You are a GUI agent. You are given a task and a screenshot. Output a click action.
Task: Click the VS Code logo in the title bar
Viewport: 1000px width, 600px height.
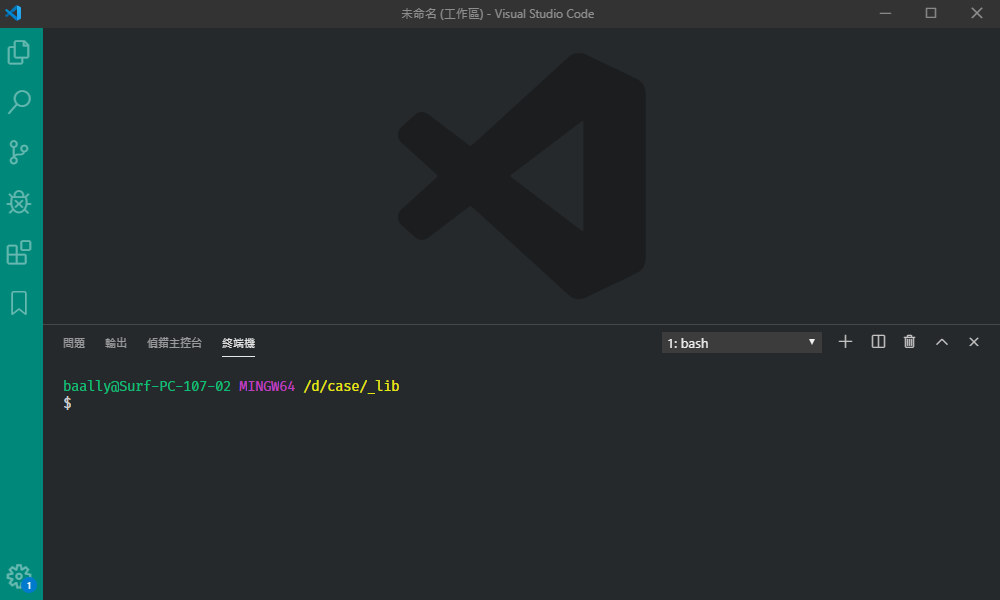pos(13,13)
